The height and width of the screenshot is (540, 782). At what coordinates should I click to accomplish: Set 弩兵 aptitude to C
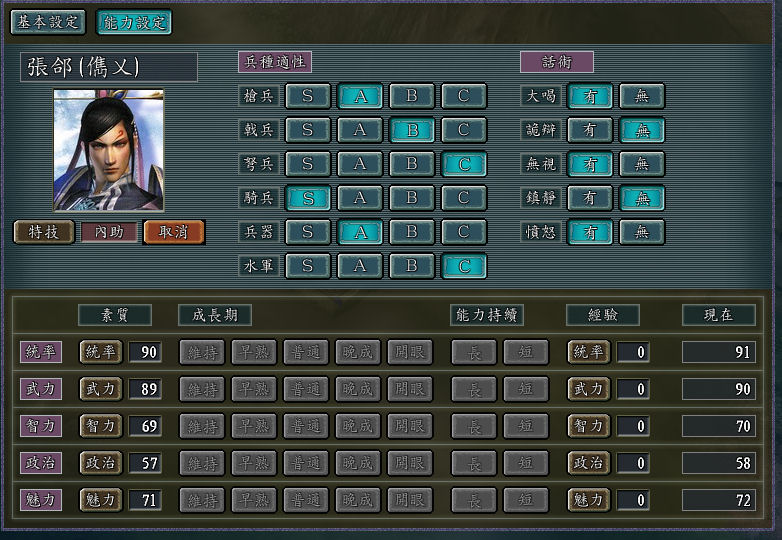464,164
